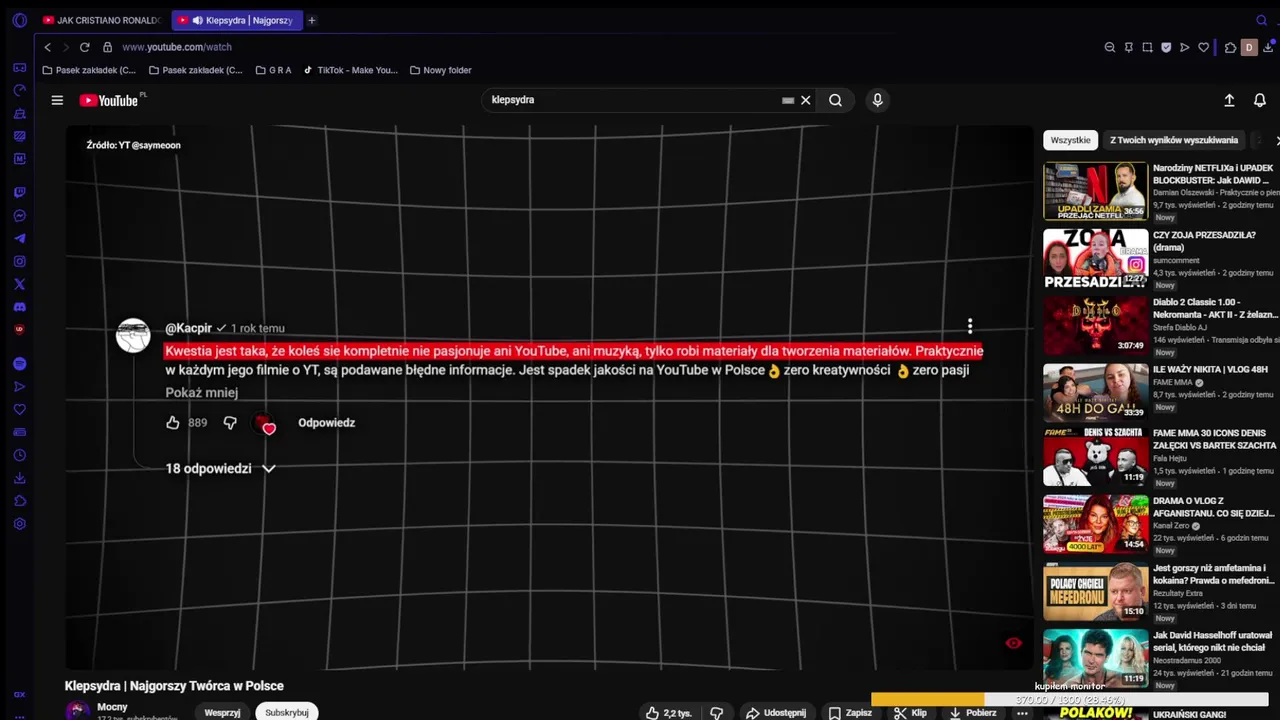The image size is (1280, 720).
Task: Take a snapshot with the capture icon
Action: pyautogui.click(x=1147, y=47)
